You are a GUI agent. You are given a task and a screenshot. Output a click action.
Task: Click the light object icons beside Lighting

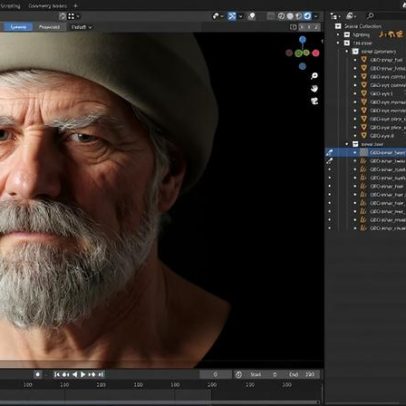click(391, 34)
